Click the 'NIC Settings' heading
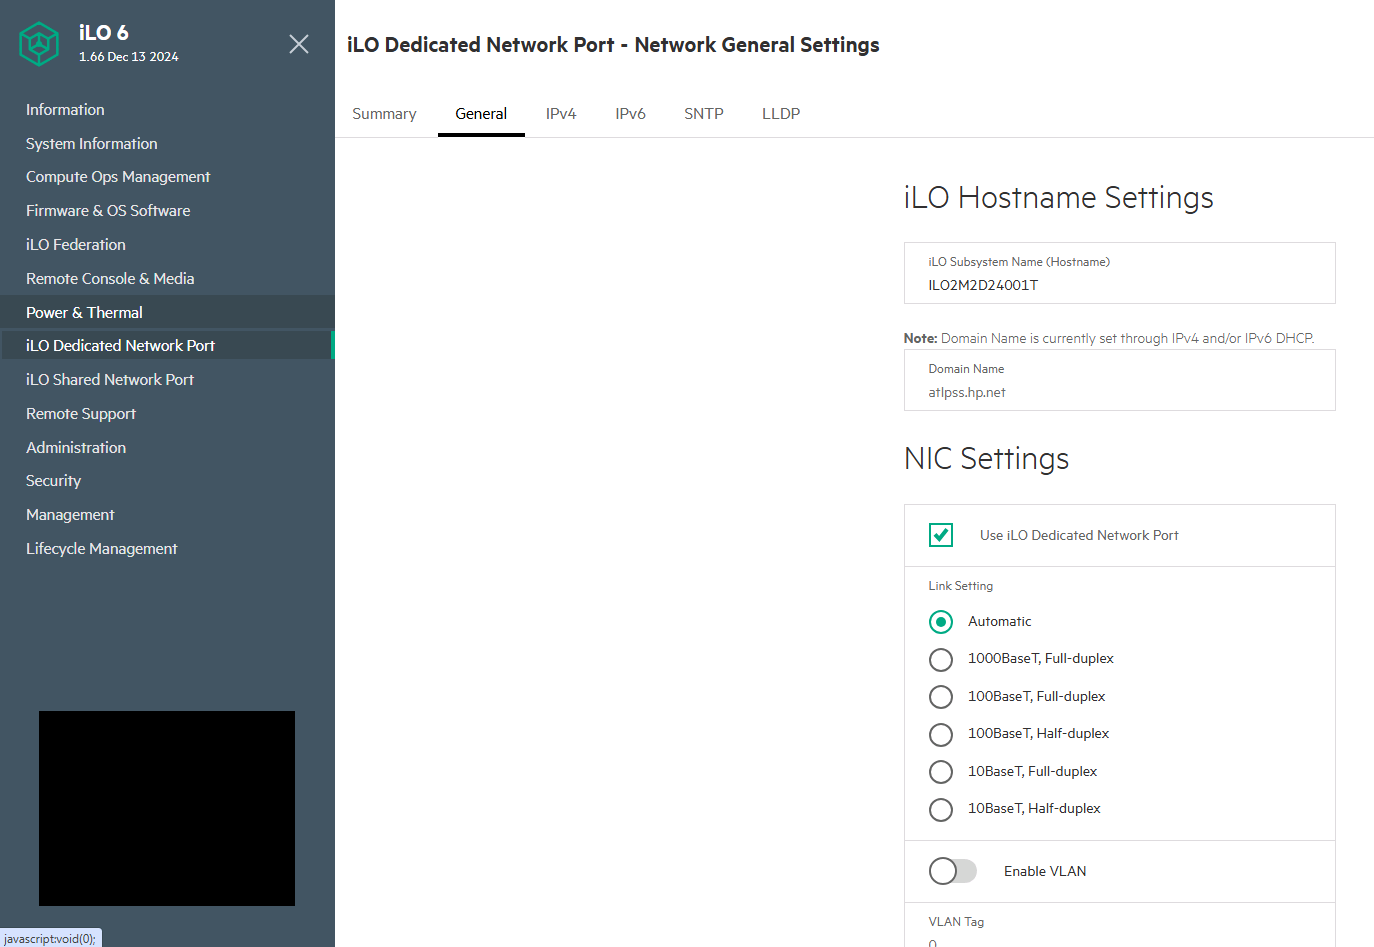The width and height of the screenshot is (1374, 947). pos(986,459)
